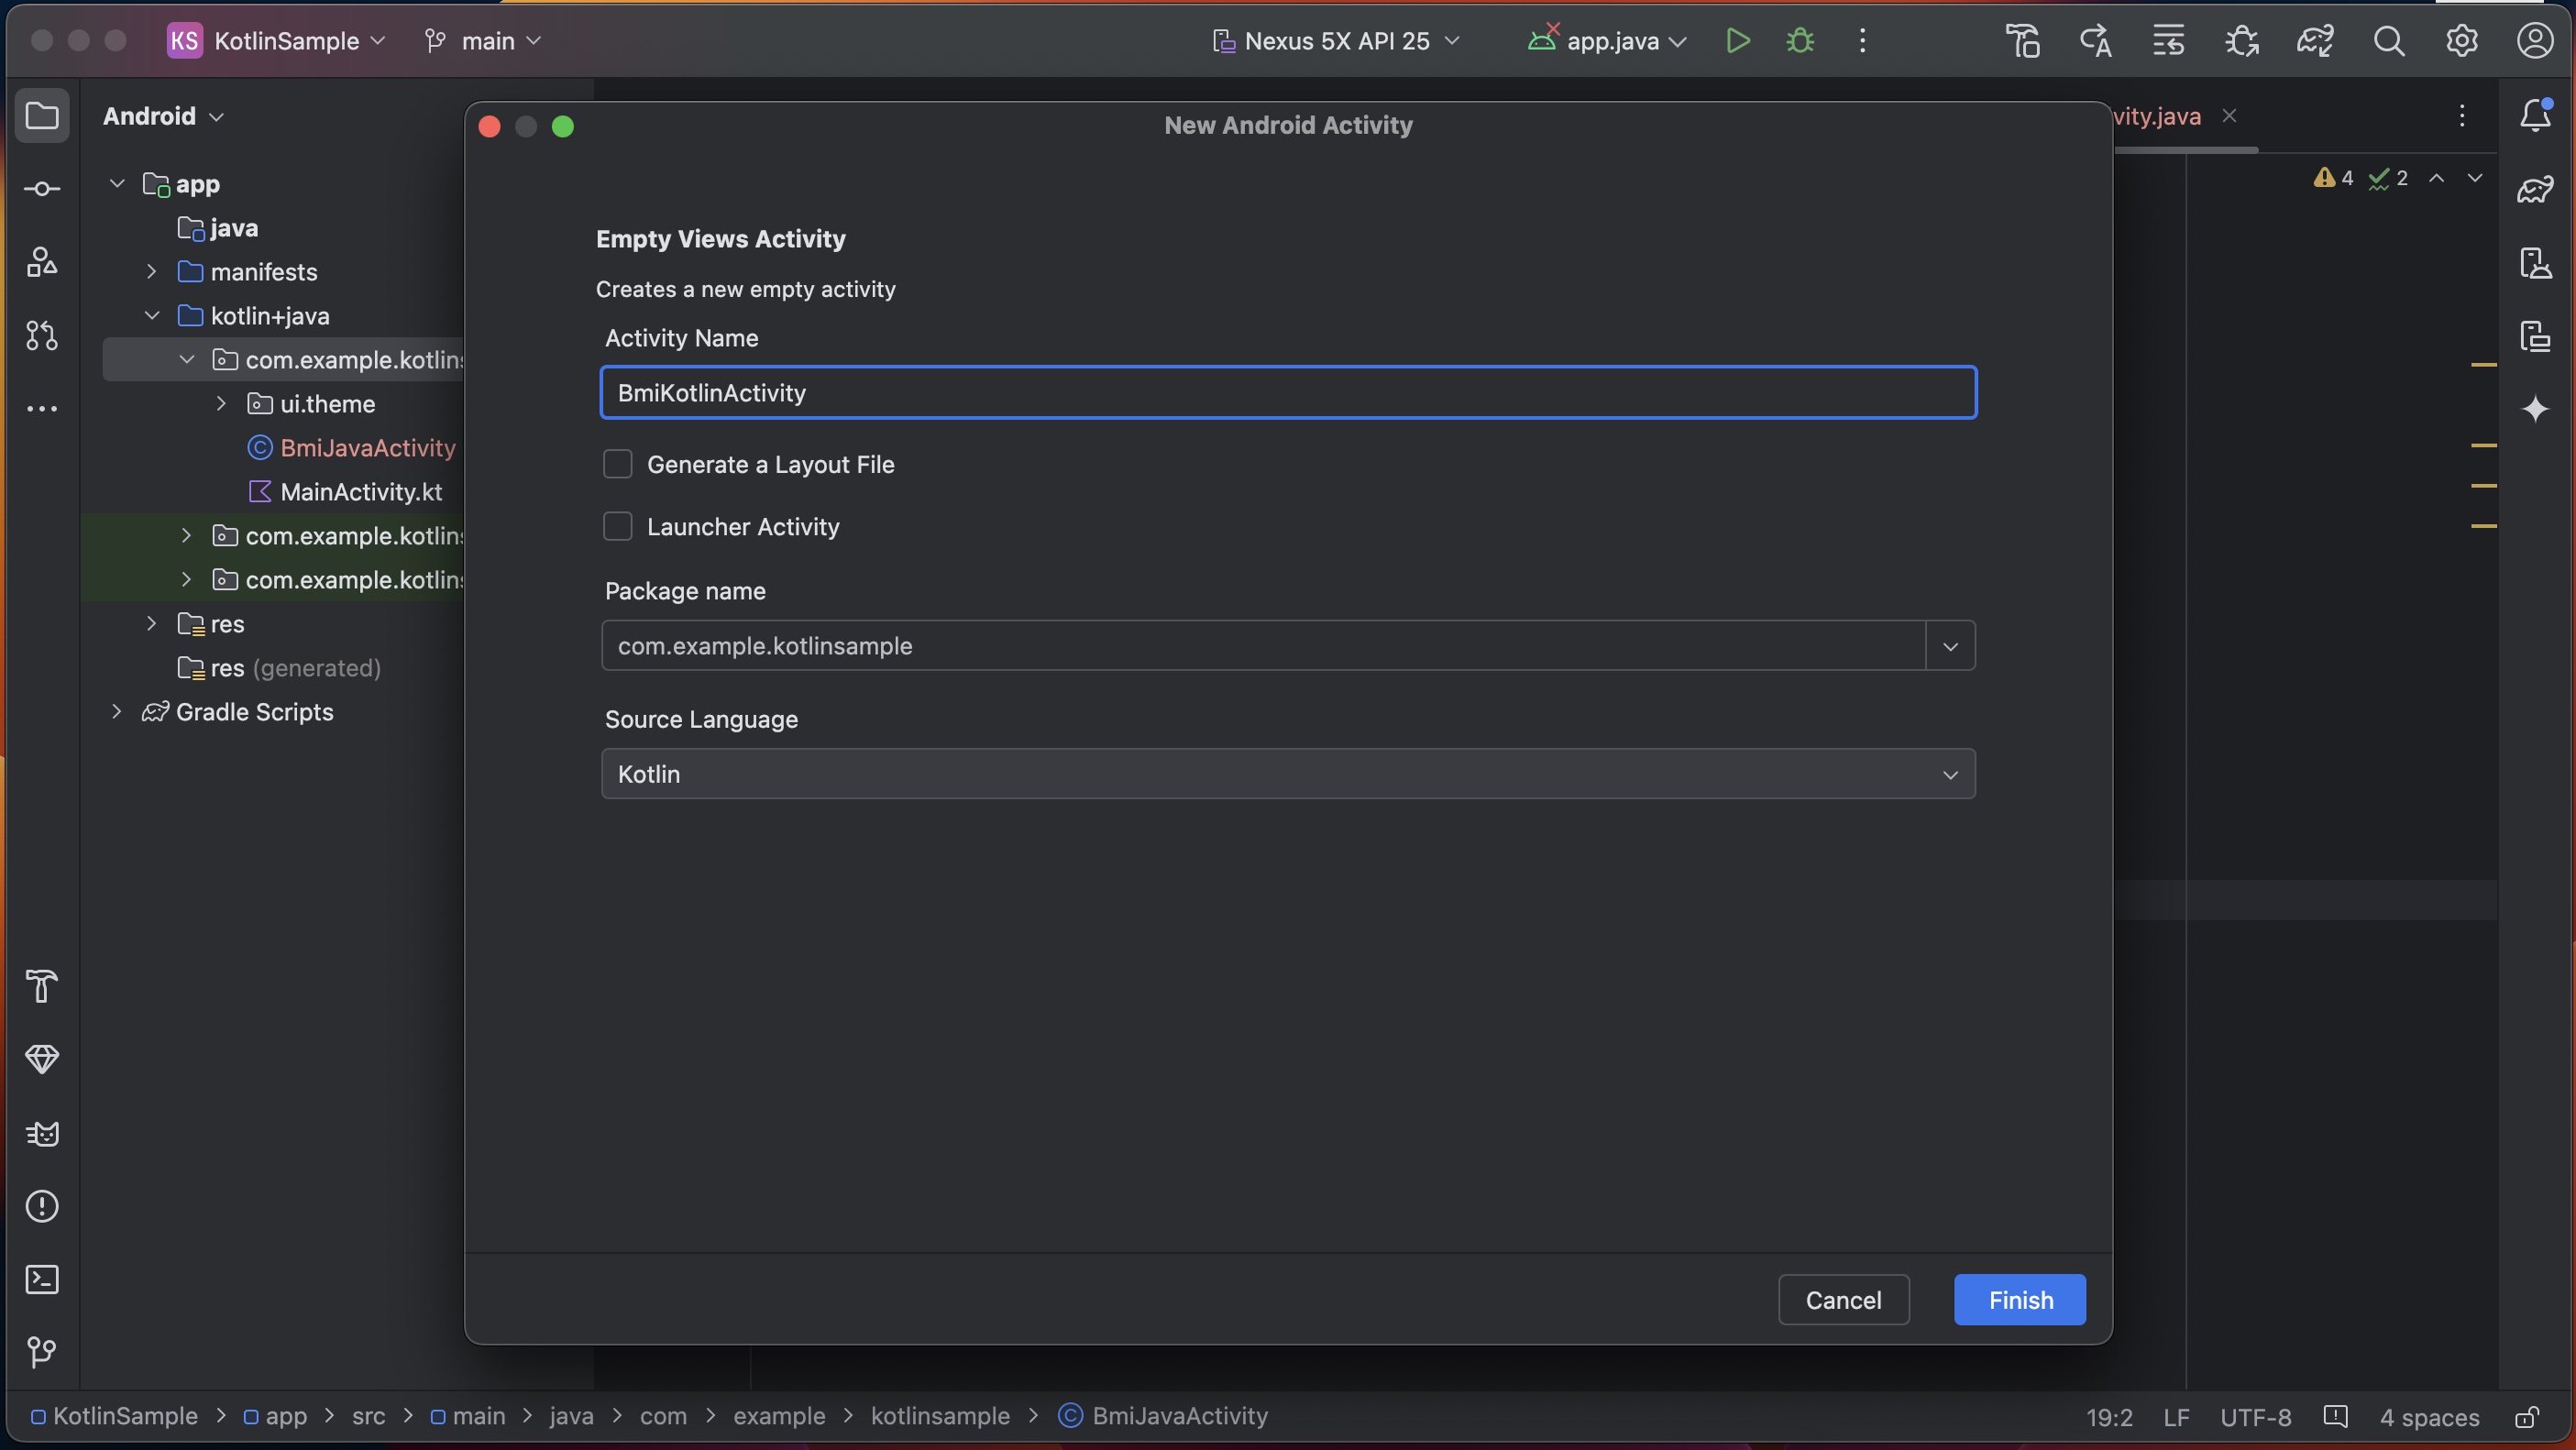
Task: Click the Gemini sparkle icon
Action: click(x=2535, y=409)
